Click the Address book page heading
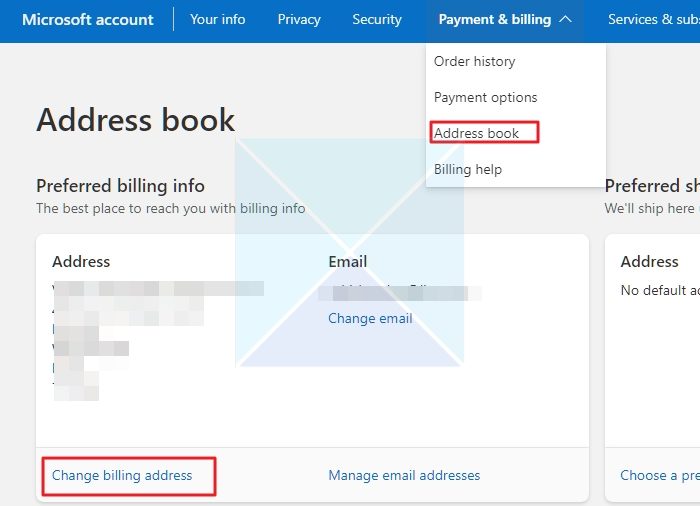 pos(135,120)
